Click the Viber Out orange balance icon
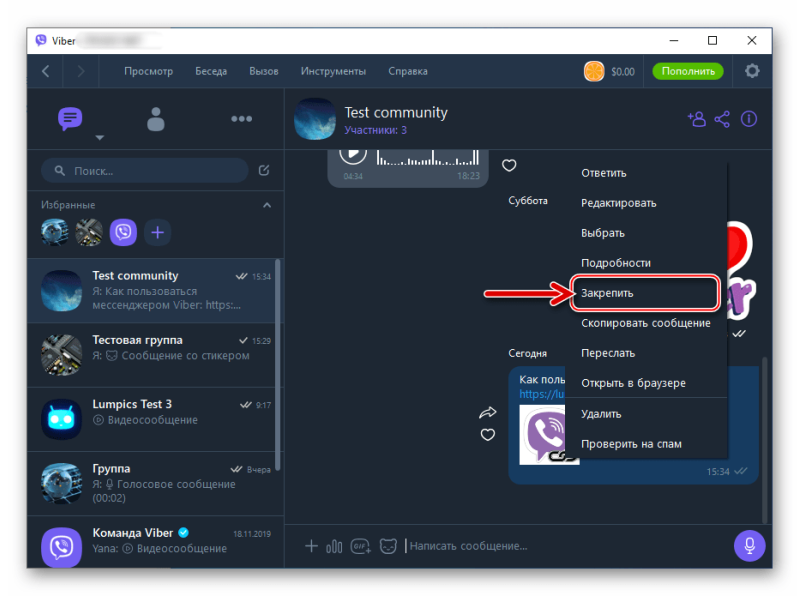The width and height of the screenshot is (800, 596). tap(594, 71)
